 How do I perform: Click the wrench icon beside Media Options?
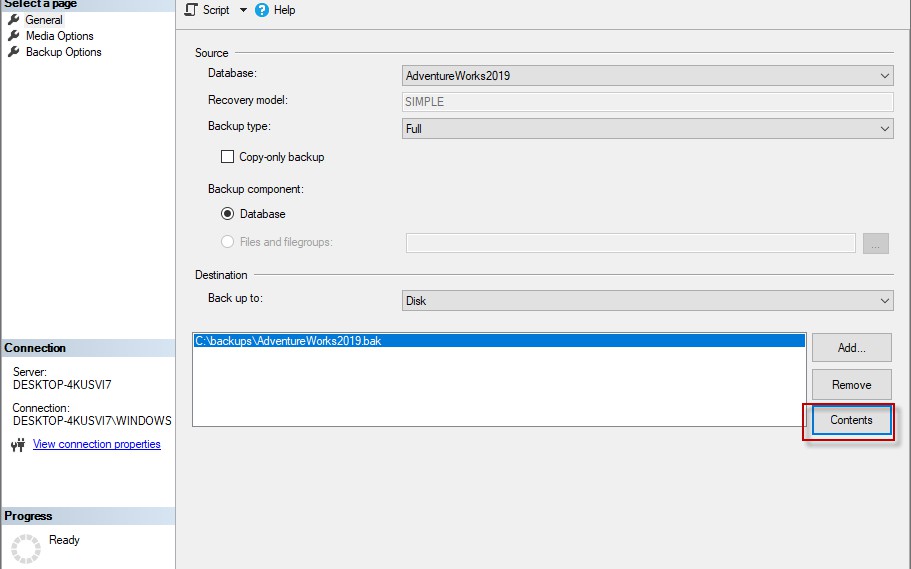[x=14, y=36]
